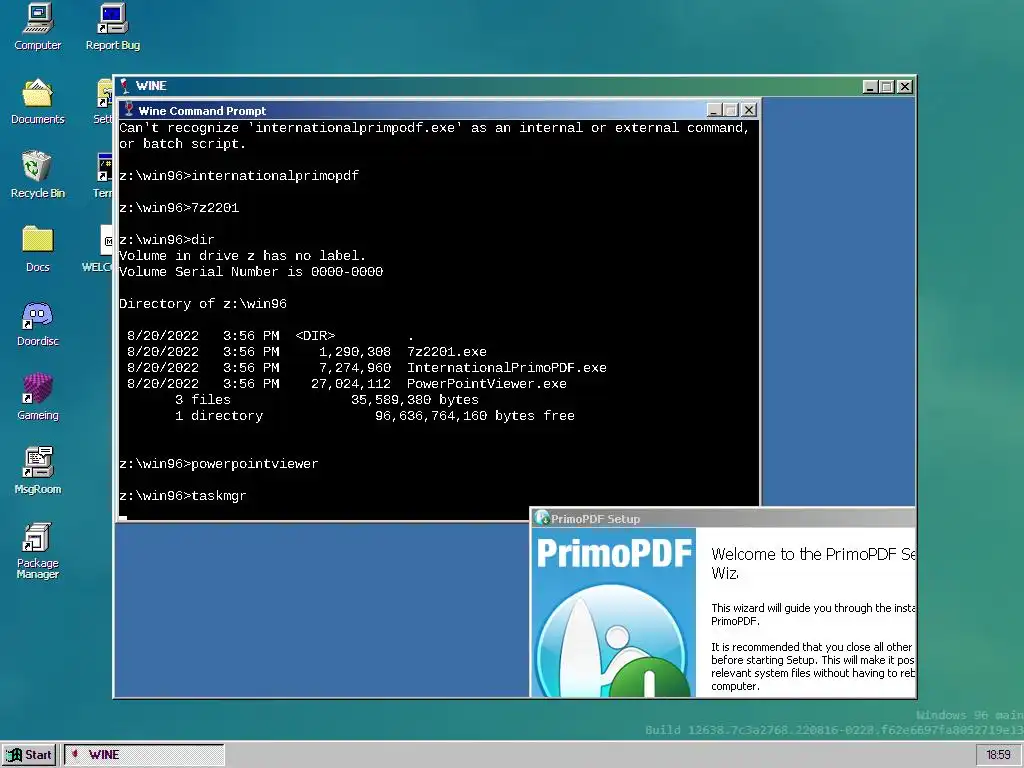Select the WINE taskbar button
The height and width of the screenshot is (768, 1024).
coord(144,755)
